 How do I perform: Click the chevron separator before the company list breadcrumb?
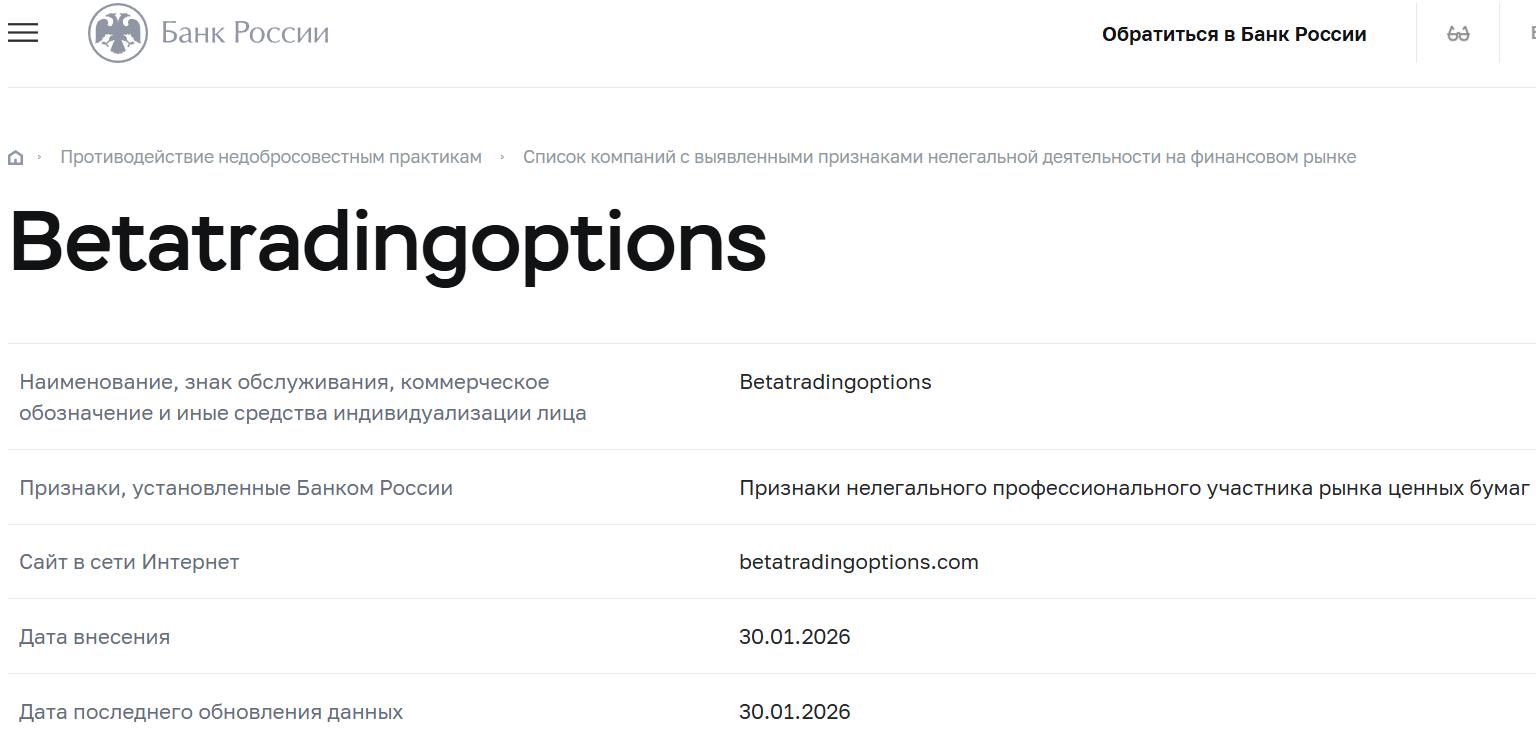(x=503, y=156)
